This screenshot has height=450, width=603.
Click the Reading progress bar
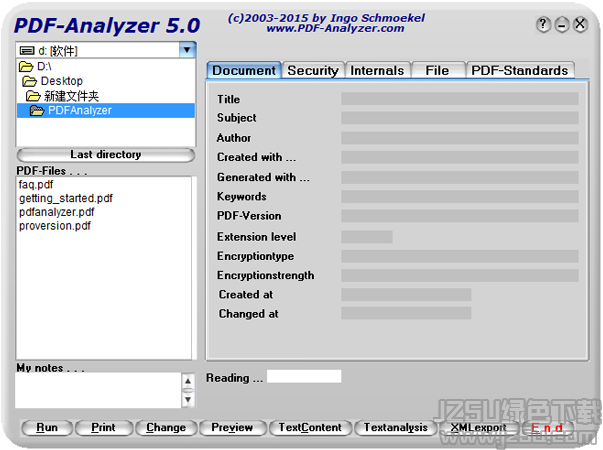pos(304,377)
